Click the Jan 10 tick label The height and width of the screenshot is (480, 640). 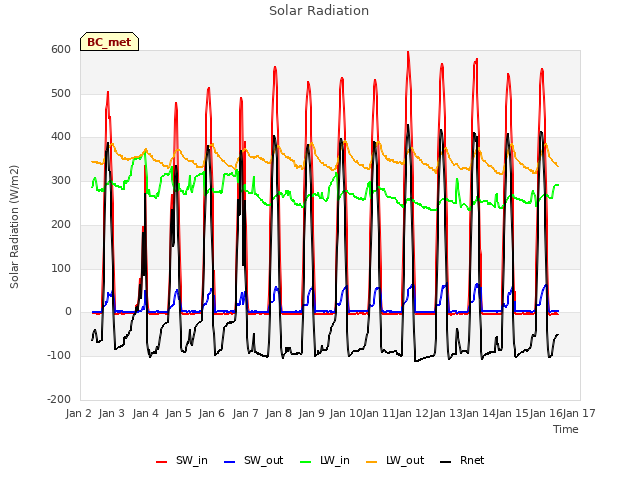coord(345,413)
